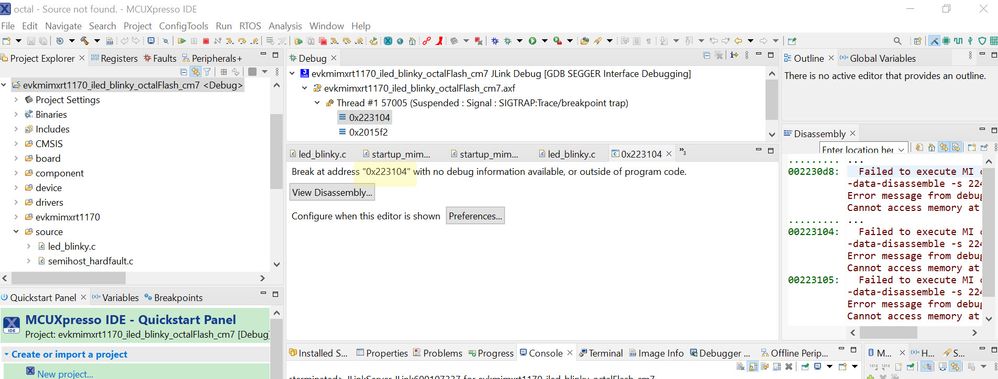Open the Registers view tab

click(114, 58)
